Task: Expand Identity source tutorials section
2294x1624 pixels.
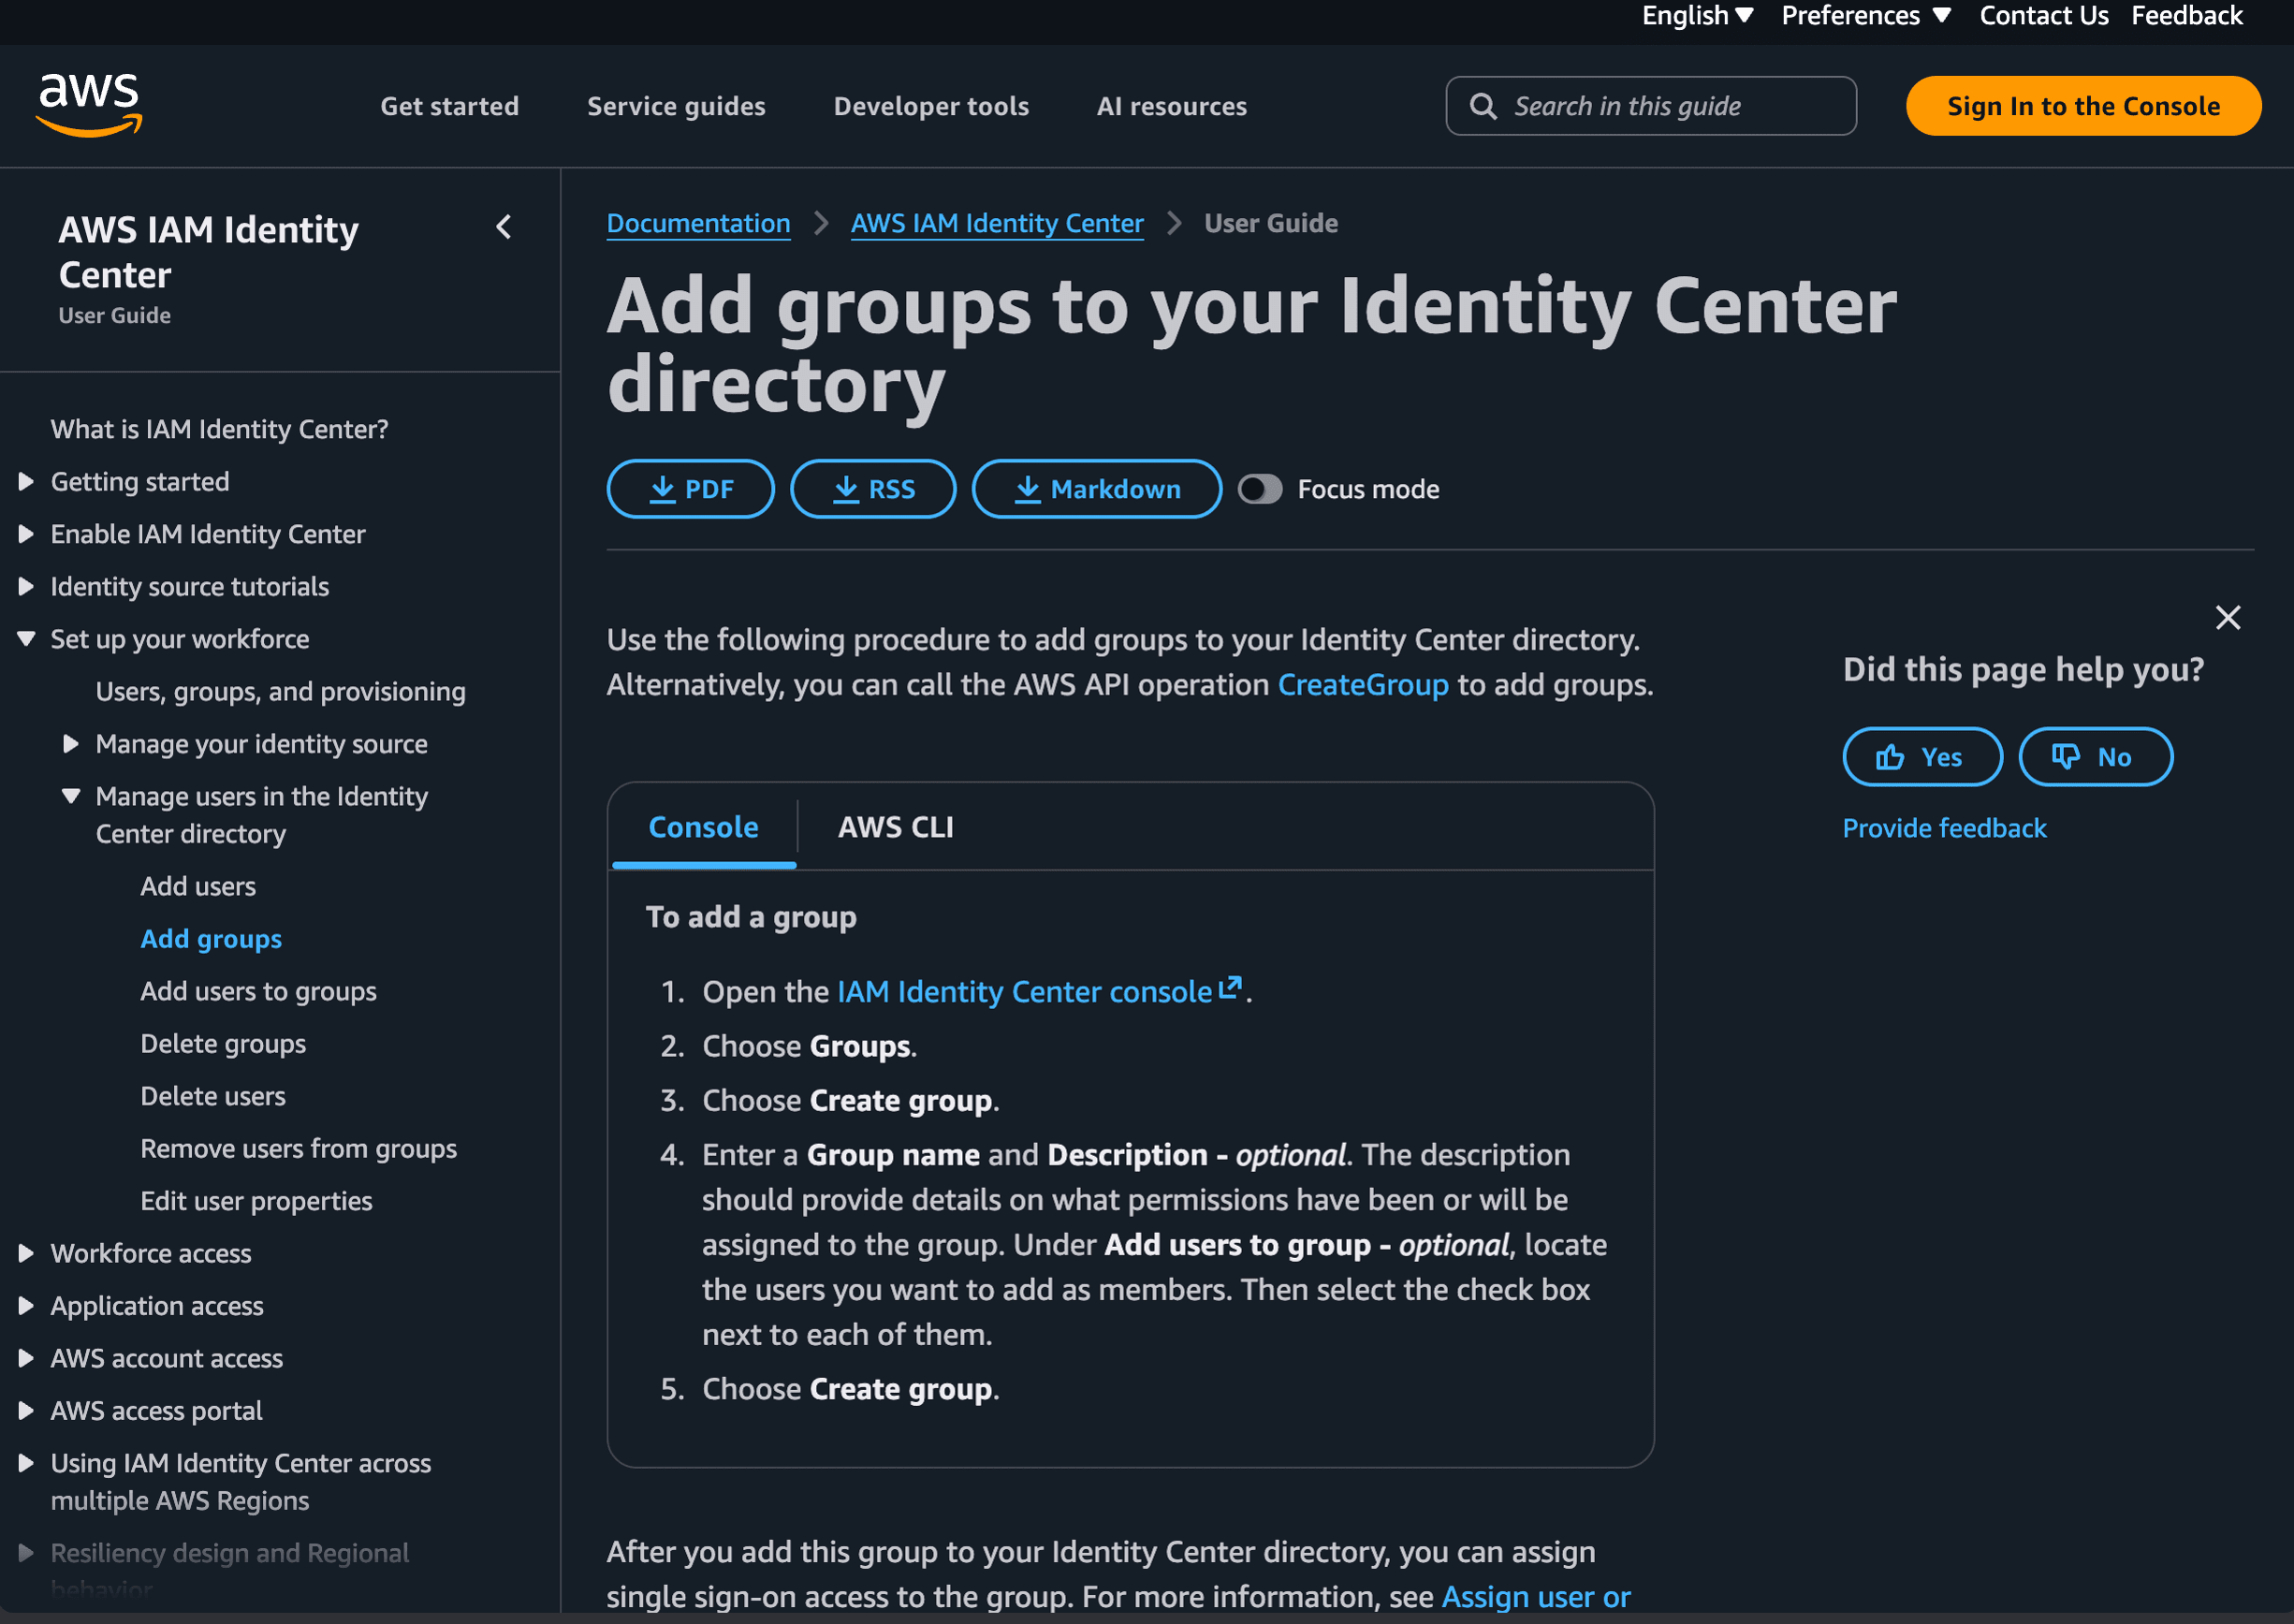Action: 27,586
